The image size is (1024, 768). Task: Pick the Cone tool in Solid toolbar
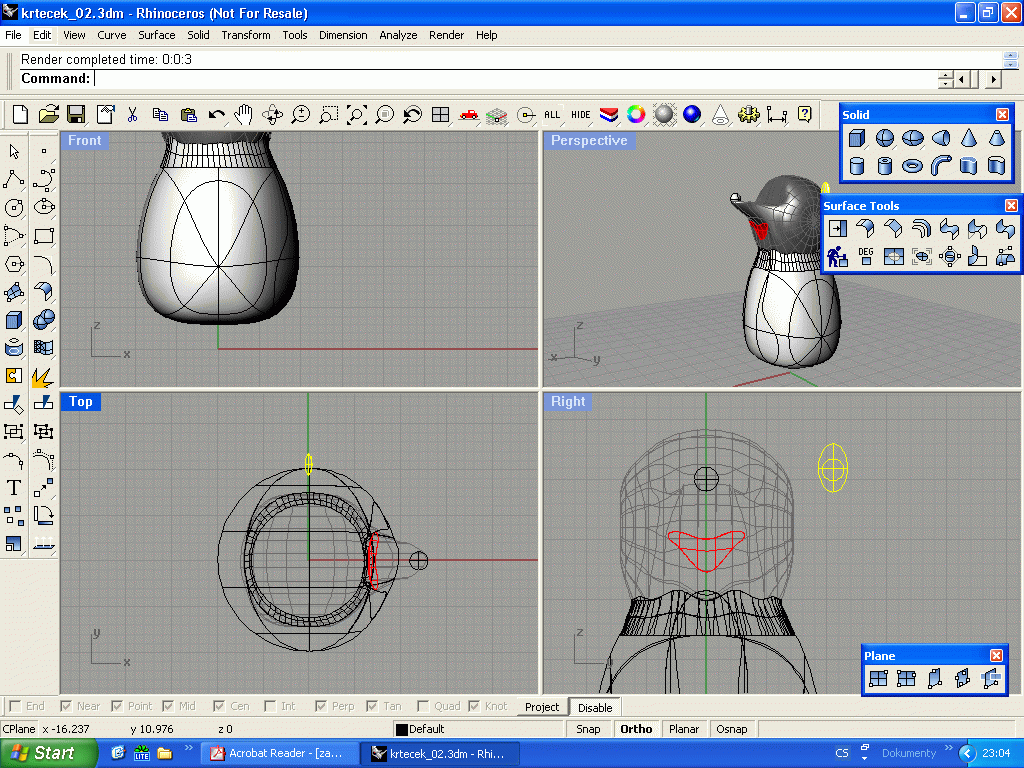(x=968, y=138)
